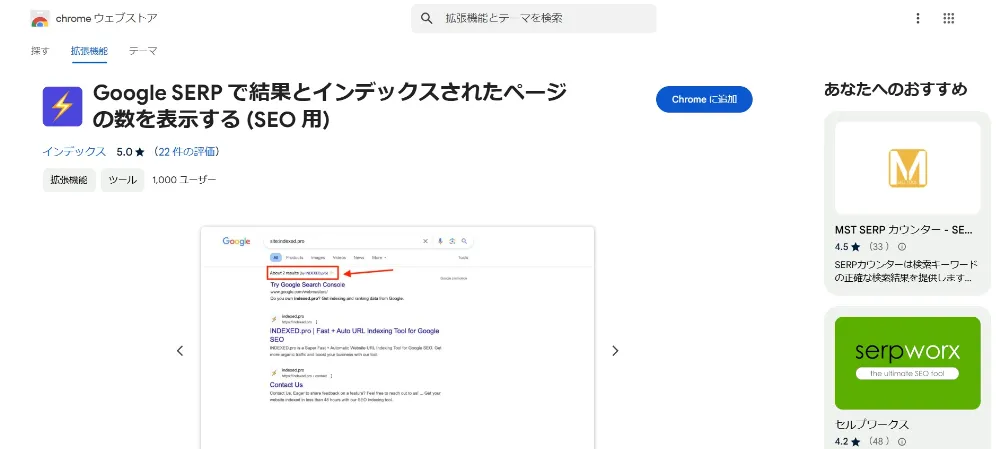The height and width of the screenshot is (449, 1000).
Task: Click the あなたへのおすすめ heading
Action: click(x=895, y=90)
